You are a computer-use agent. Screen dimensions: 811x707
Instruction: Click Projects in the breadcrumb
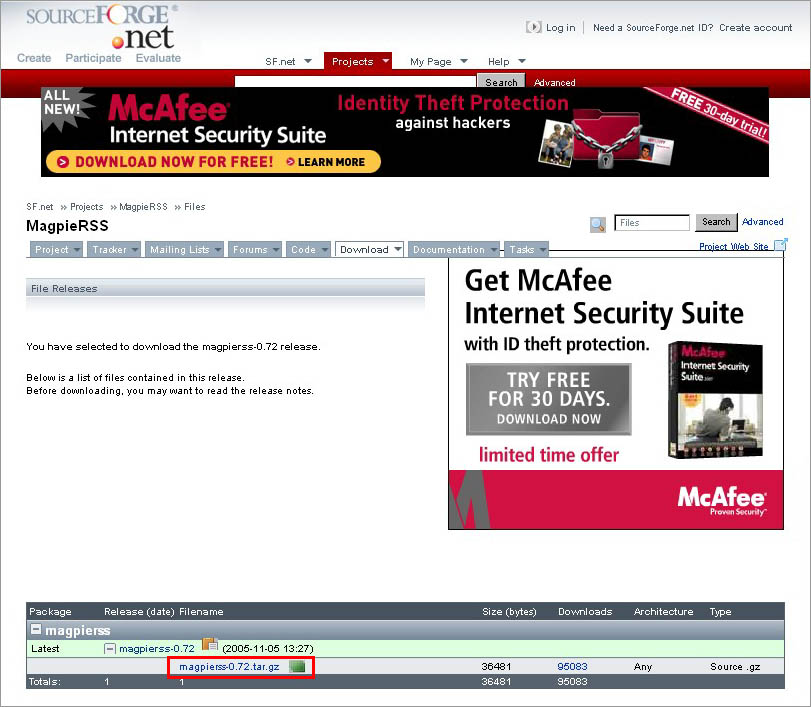(x=86, y=206)
